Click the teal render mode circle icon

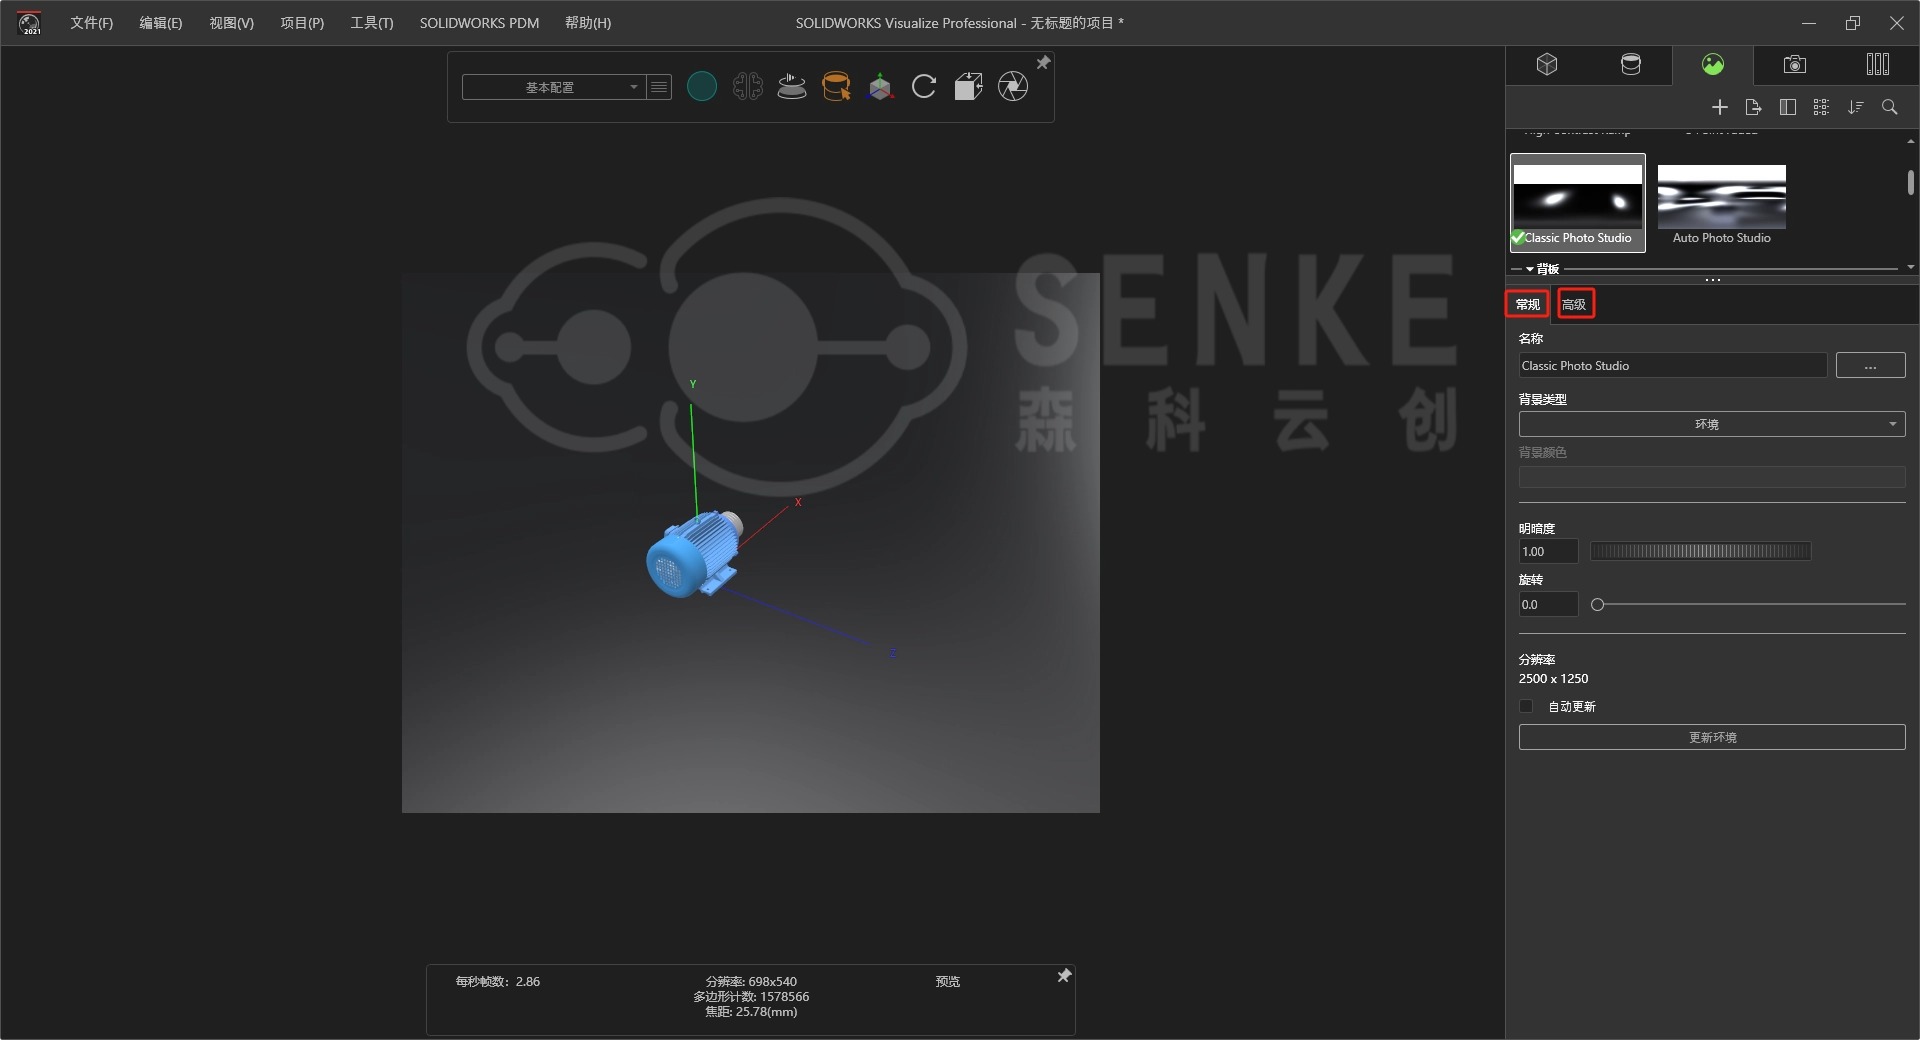click(702, 87)
